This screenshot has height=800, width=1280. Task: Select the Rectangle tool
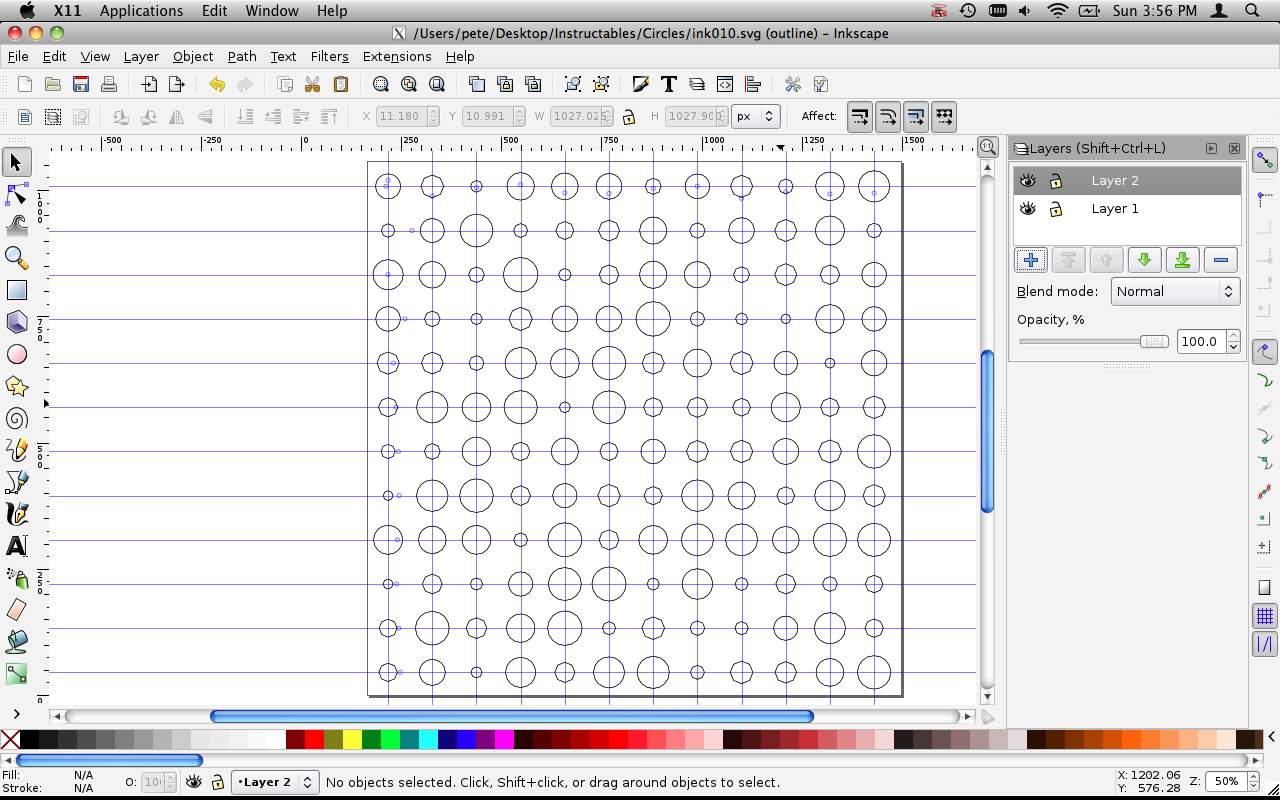coord(16,290)
